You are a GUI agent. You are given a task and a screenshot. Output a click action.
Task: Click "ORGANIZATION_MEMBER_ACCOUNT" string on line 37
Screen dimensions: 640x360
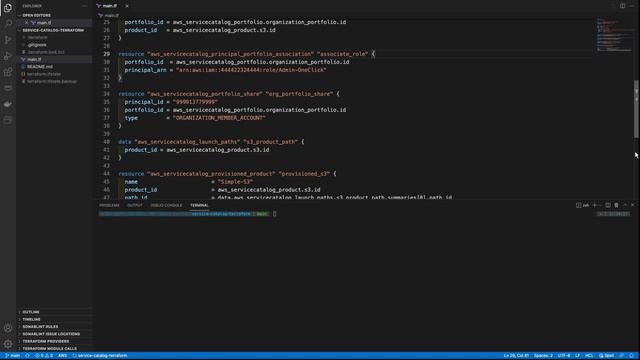(x=219, y=118)
